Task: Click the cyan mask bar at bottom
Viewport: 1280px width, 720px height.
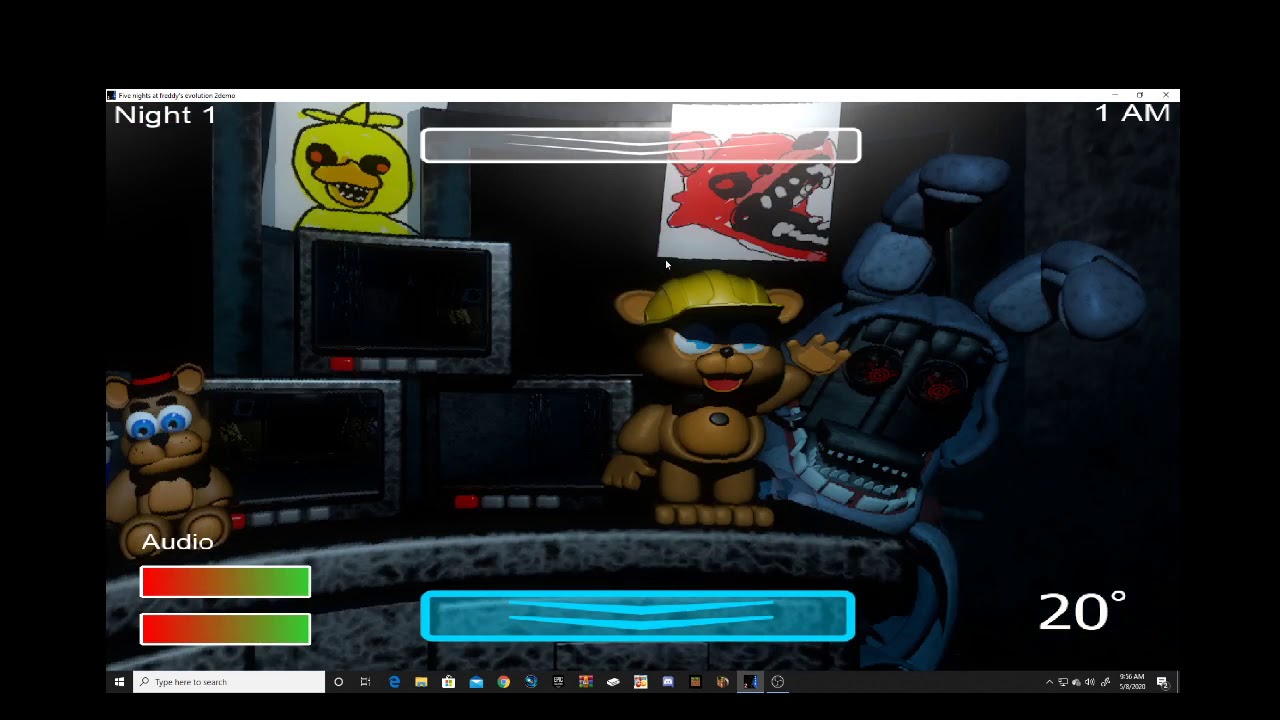Action: 638,616
